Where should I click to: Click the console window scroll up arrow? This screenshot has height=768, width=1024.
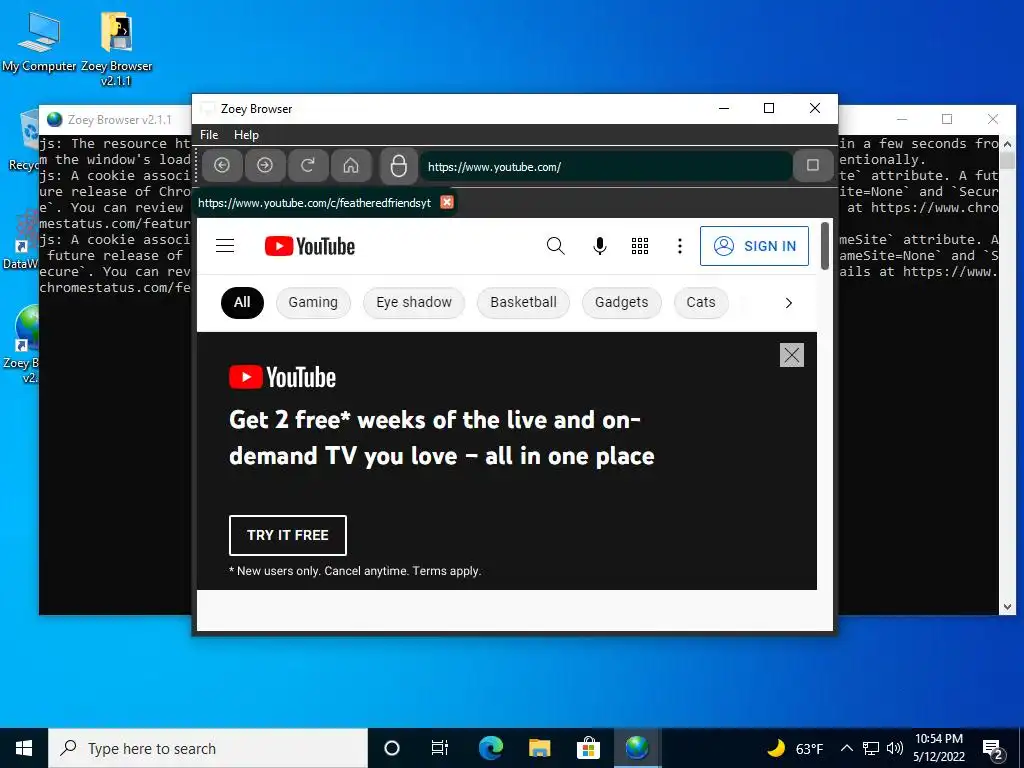[x=1007, y=144]
